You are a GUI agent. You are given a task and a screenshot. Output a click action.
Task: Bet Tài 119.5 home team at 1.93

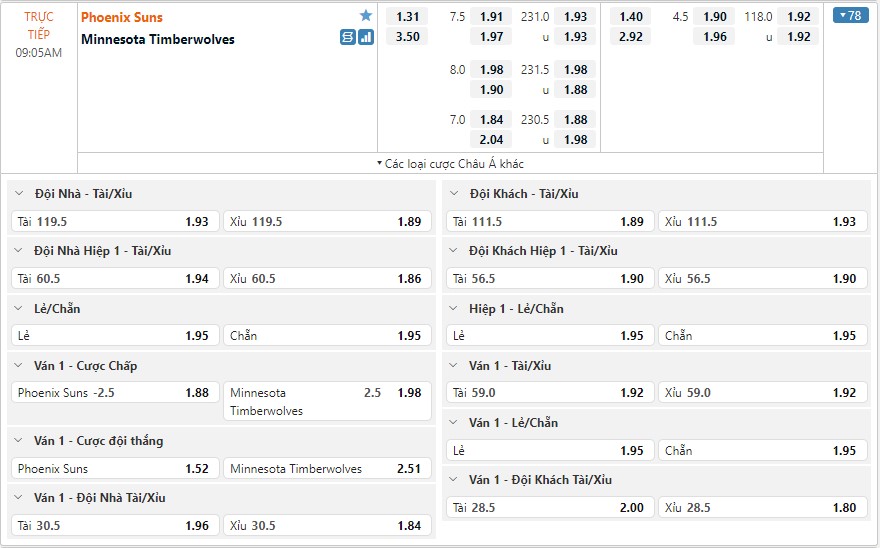(115, 222)
